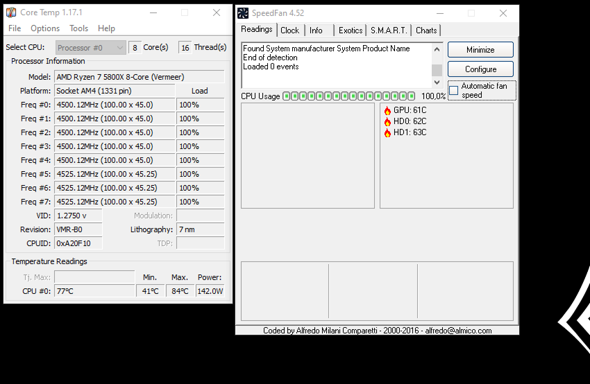Click the Core Temp app icon in title bar
Screen dimensions: 590x384
(x=11, y=12)
